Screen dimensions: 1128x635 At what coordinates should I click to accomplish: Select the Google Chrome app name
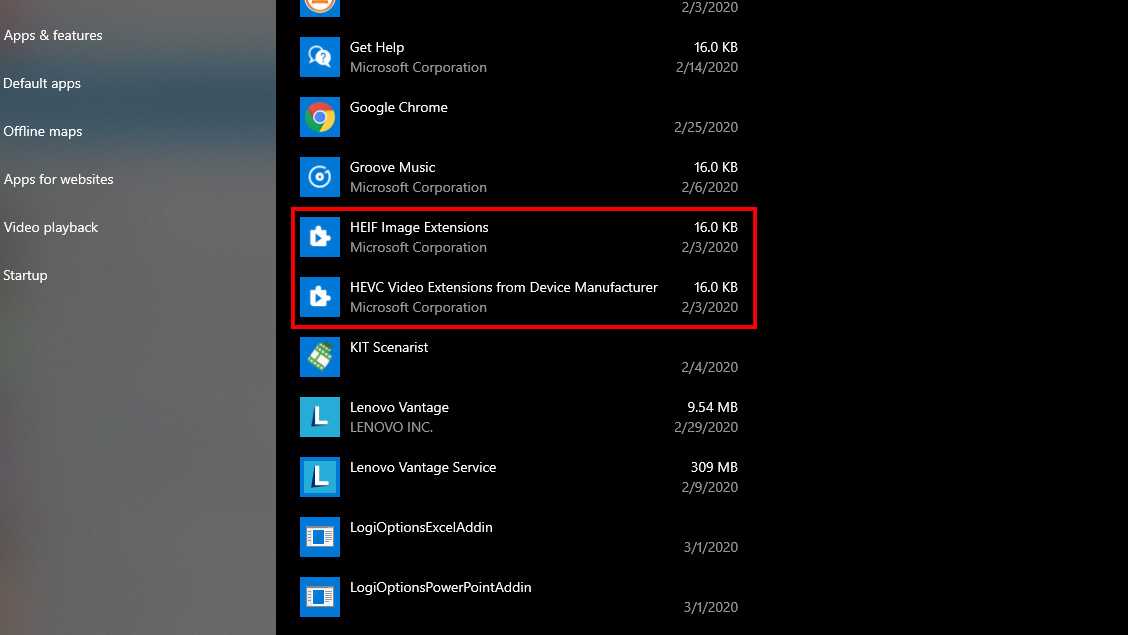(398, 107)
